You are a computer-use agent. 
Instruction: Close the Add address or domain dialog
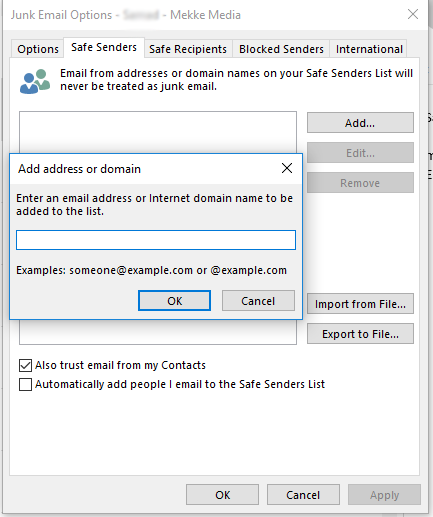coord(287,168)
